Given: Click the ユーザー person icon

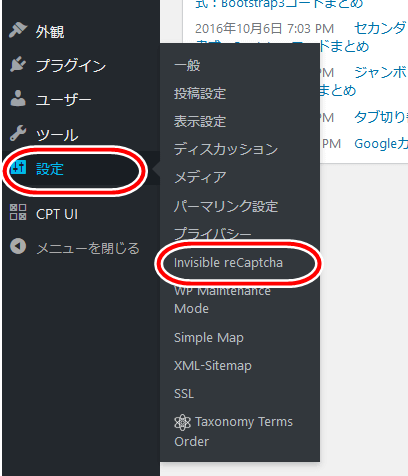Looking at the screenshot, I should point(18,98).
